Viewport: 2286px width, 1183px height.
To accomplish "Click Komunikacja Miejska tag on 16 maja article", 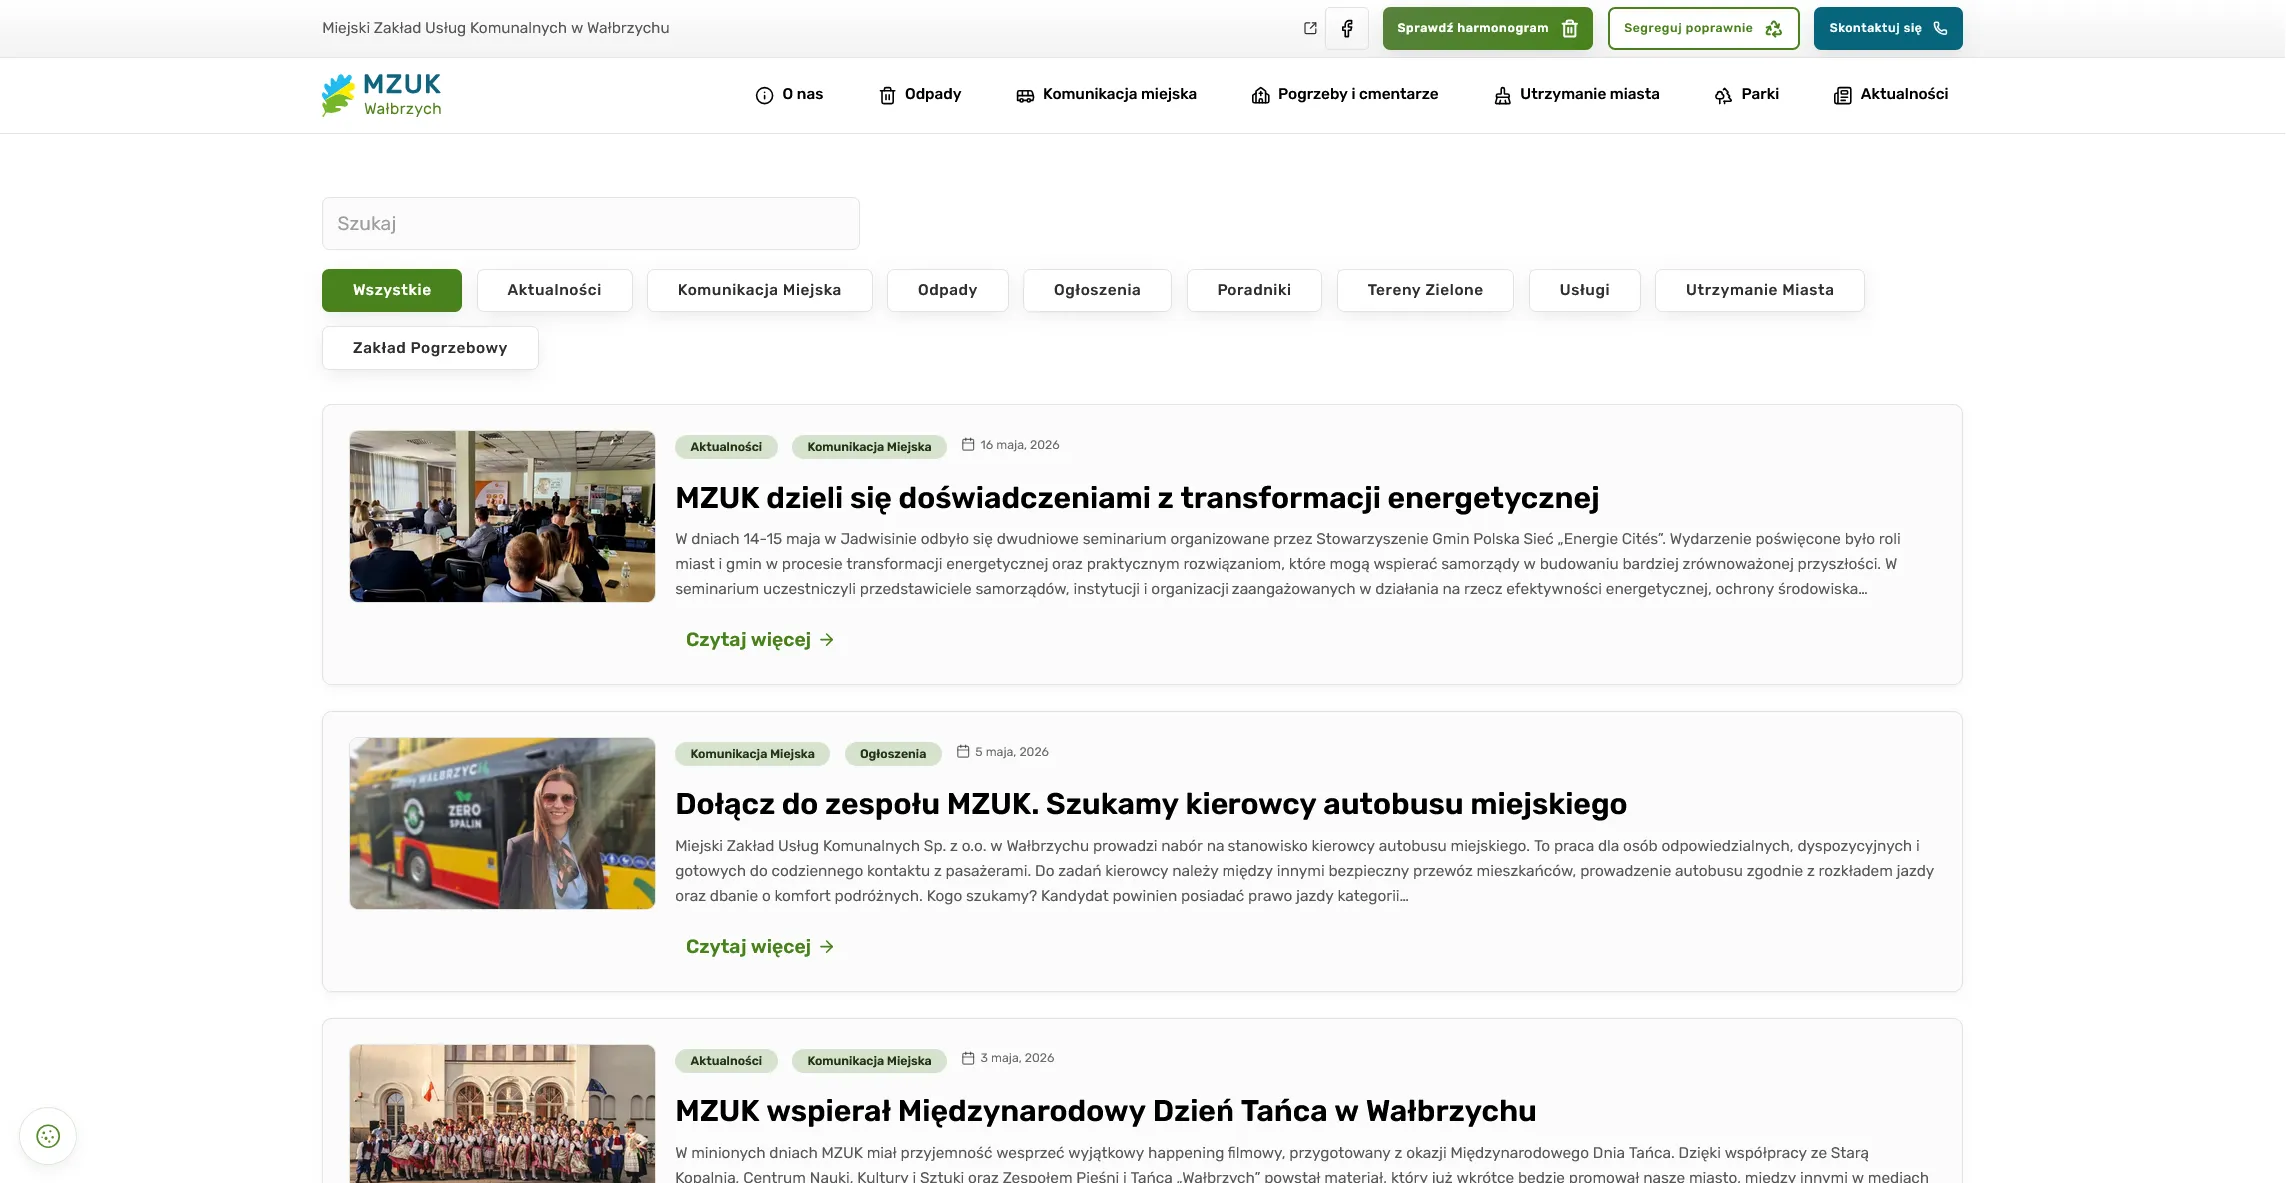I will click(869, 447).
